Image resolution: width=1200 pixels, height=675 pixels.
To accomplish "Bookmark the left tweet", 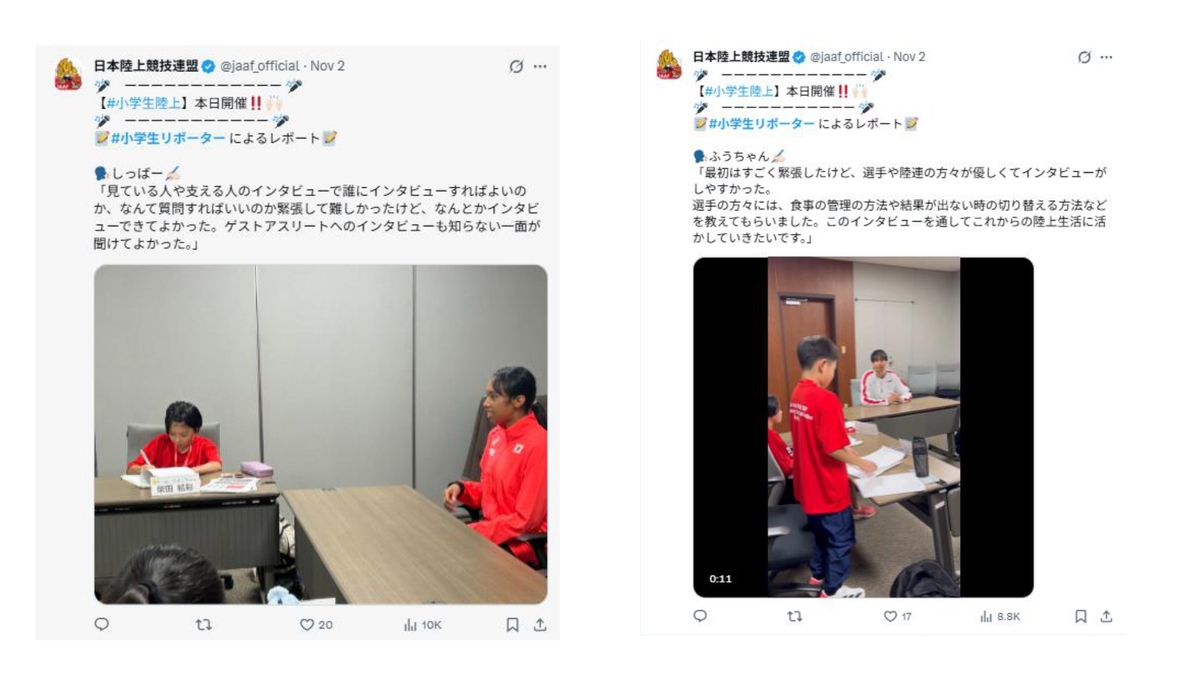I will [512, 624].
